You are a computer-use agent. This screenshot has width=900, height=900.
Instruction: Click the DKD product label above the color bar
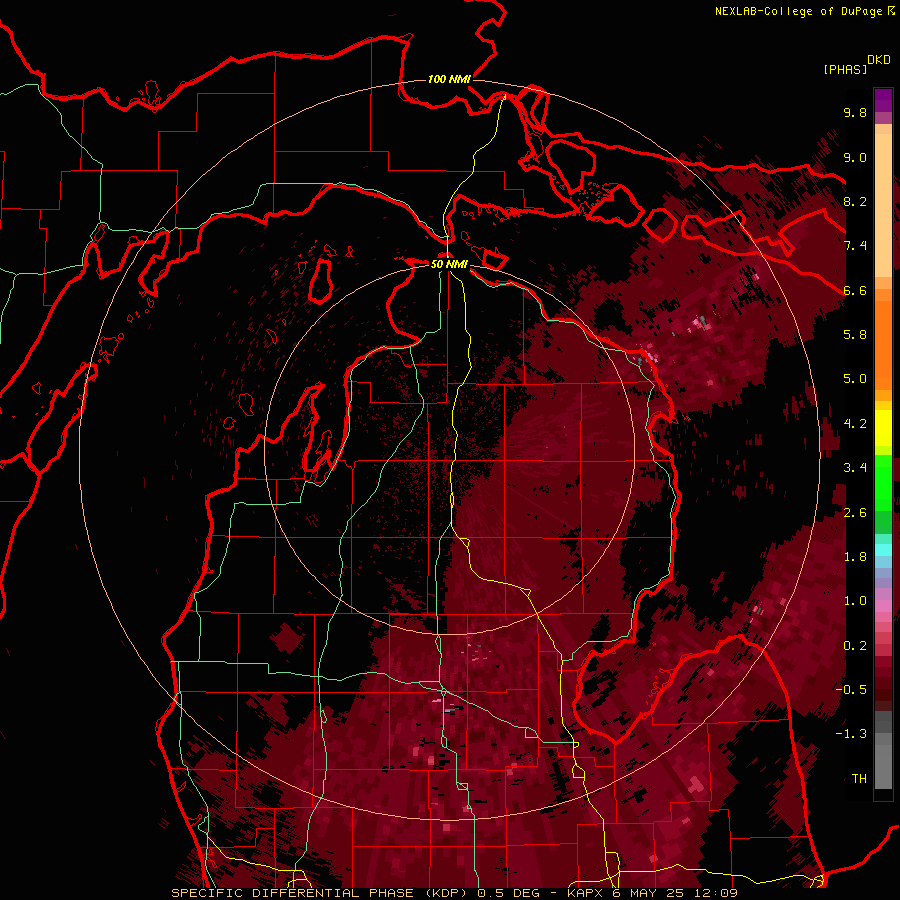click(x=878, y=60)
